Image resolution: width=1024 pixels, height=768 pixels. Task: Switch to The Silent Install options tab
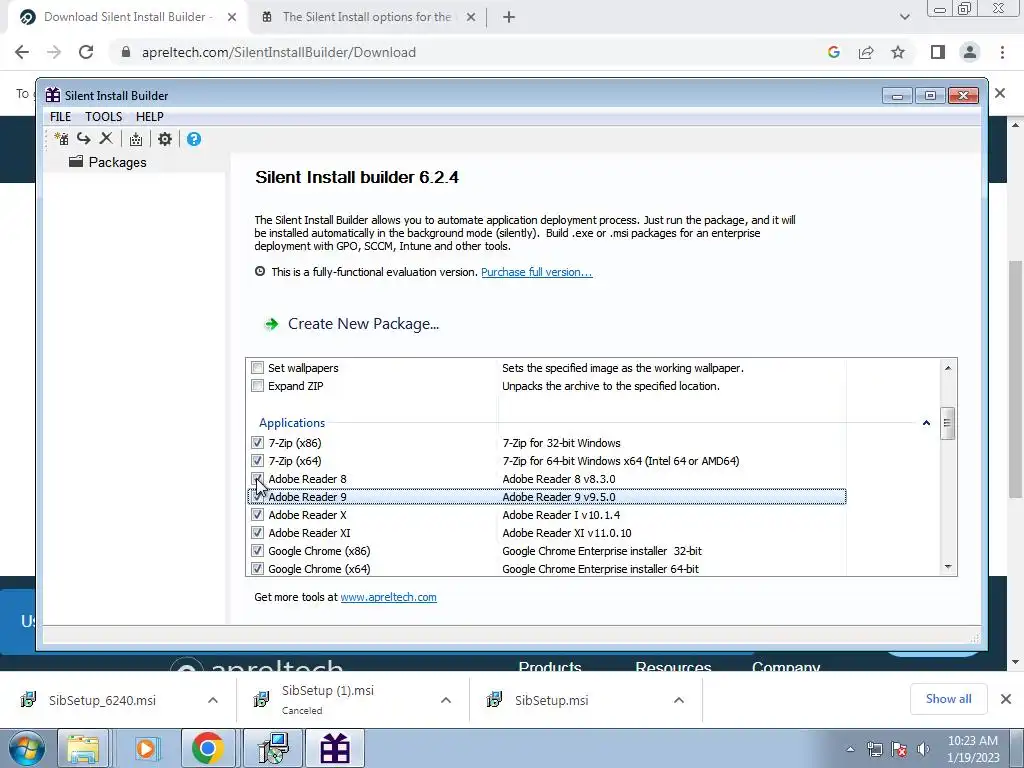(366, 17)
